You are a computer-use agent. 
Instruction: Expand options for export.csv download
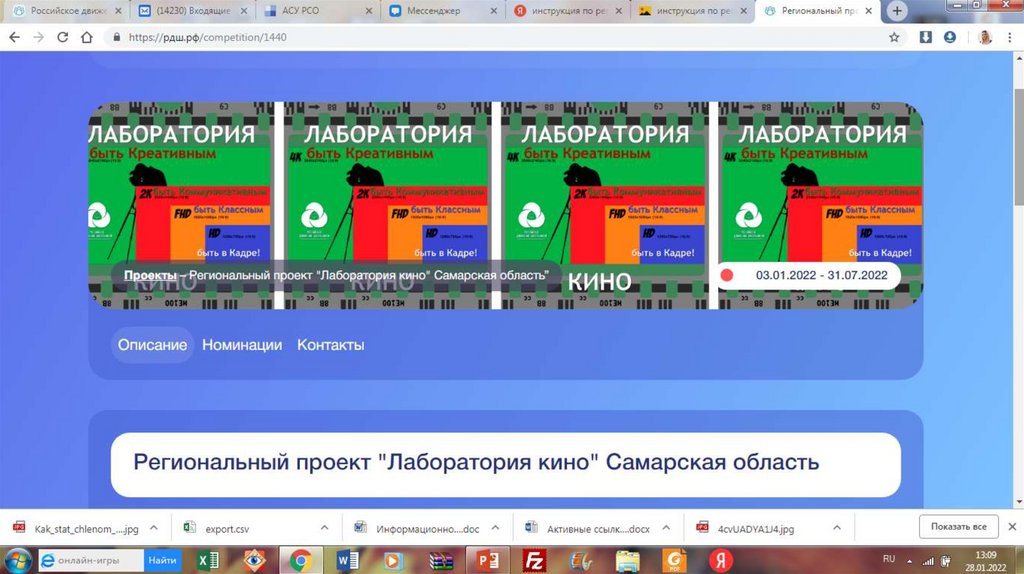click(x=324, y=527)
